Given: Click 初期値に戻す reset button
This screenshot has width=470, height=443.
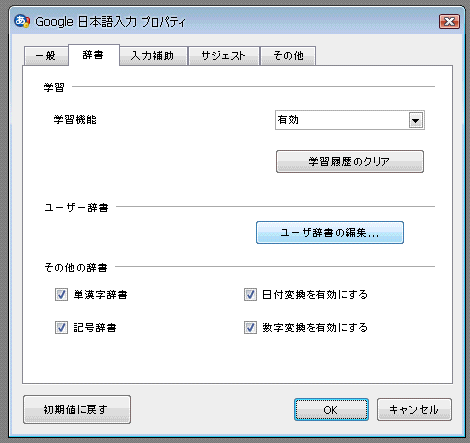Looking at the screenshot, I should [x=77, y=409].
